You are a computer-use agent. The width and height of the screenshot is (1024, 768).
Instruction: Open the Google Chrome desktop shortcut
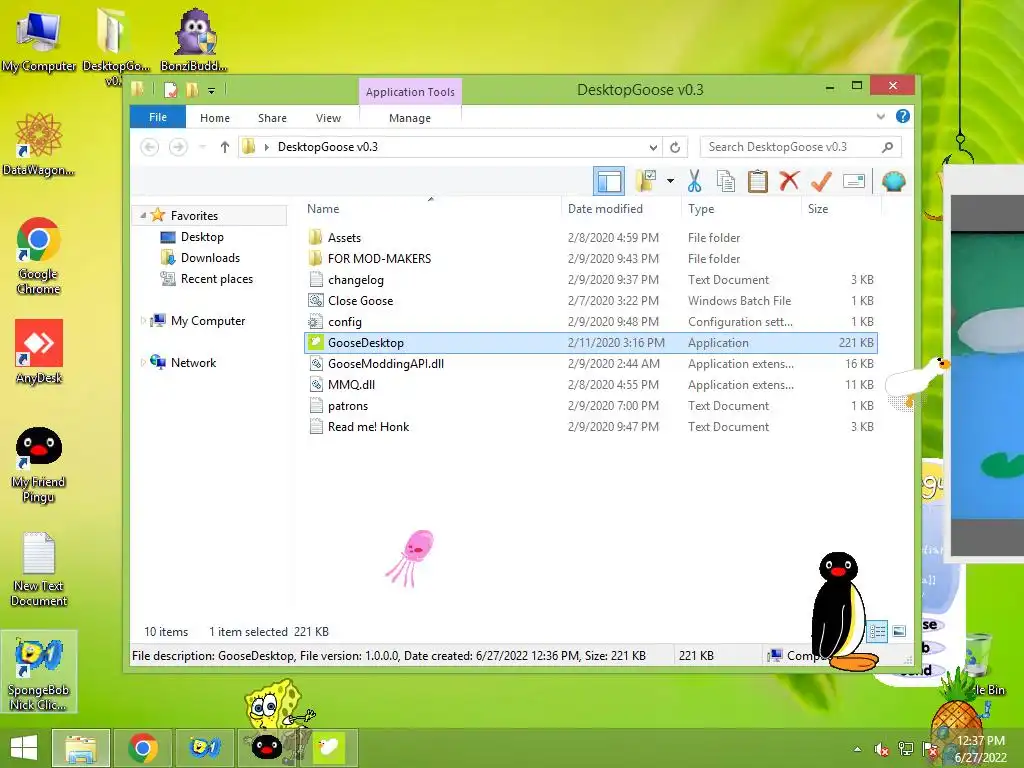[x=39, y=256]
